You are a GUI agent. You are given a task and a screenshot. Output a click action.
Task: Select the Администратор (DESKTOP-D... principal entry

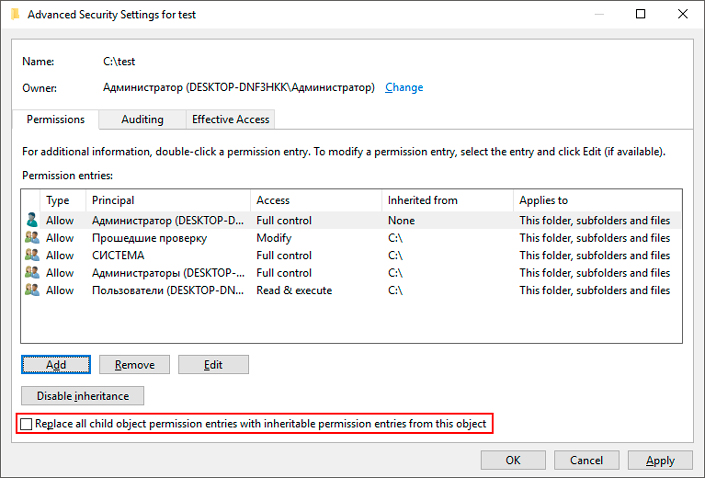tap(168, 220)
